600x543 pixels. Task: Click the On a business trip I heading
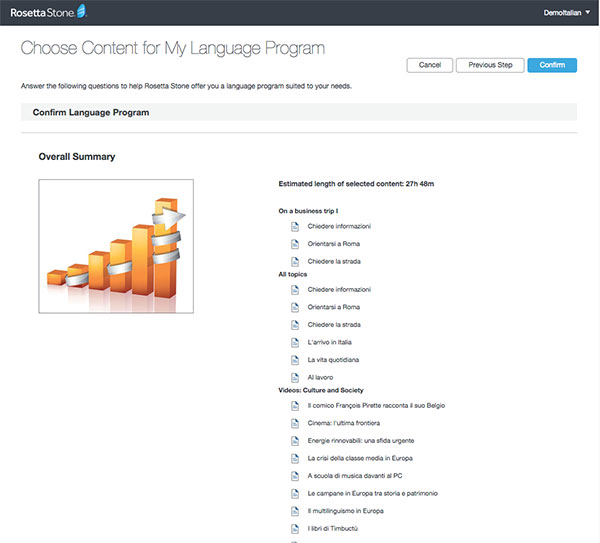click(309, 211)
